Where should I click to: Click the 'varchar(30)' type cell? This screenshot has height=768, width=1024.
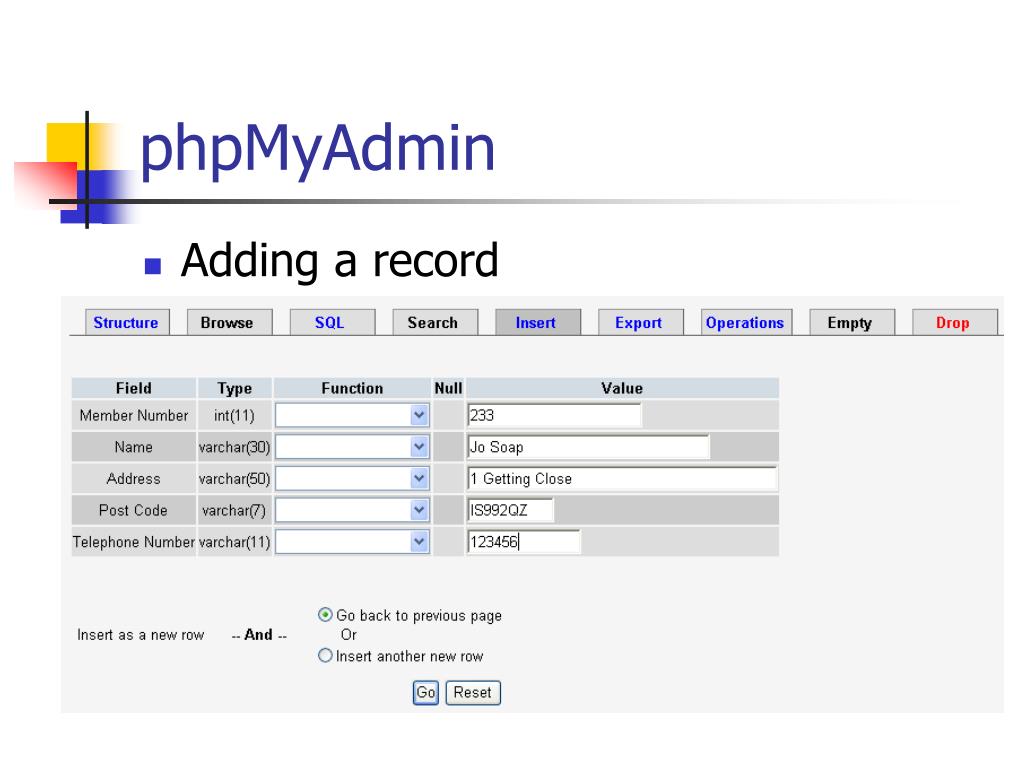[x=234, y=447]
